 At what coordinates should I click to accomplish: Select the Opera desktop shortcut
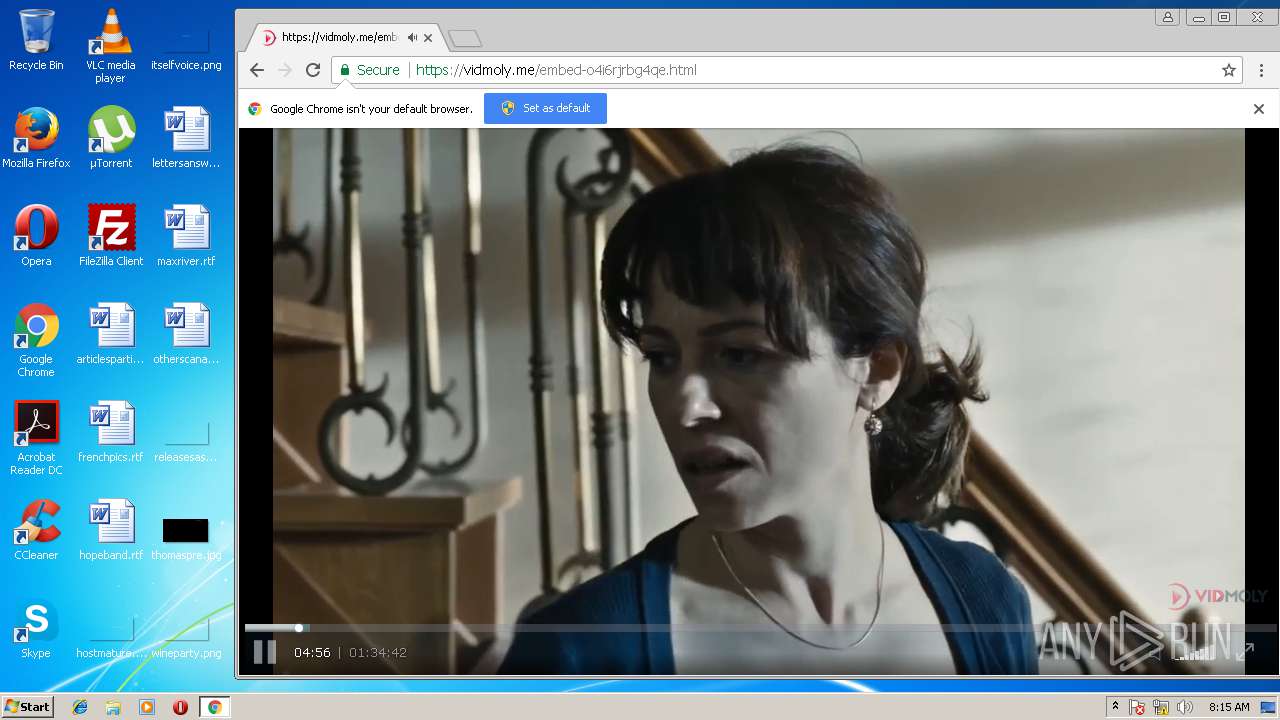coord(36,236)
